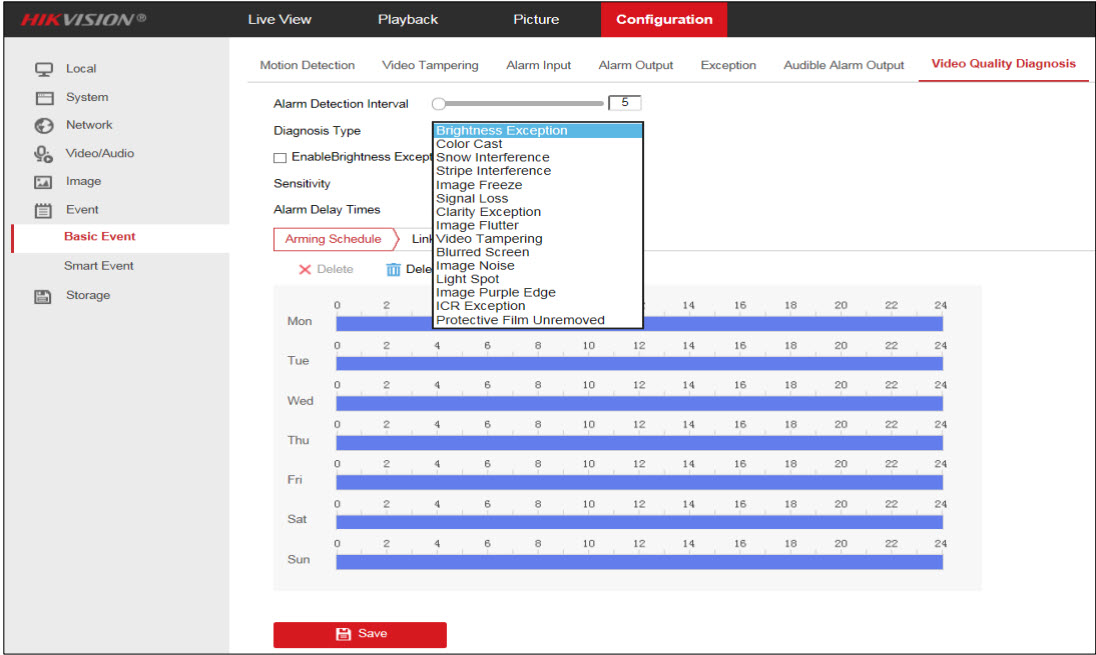The image size is (1096, 655).
Task: Switch to the Playback menu
Action: (x=408, y=19)
